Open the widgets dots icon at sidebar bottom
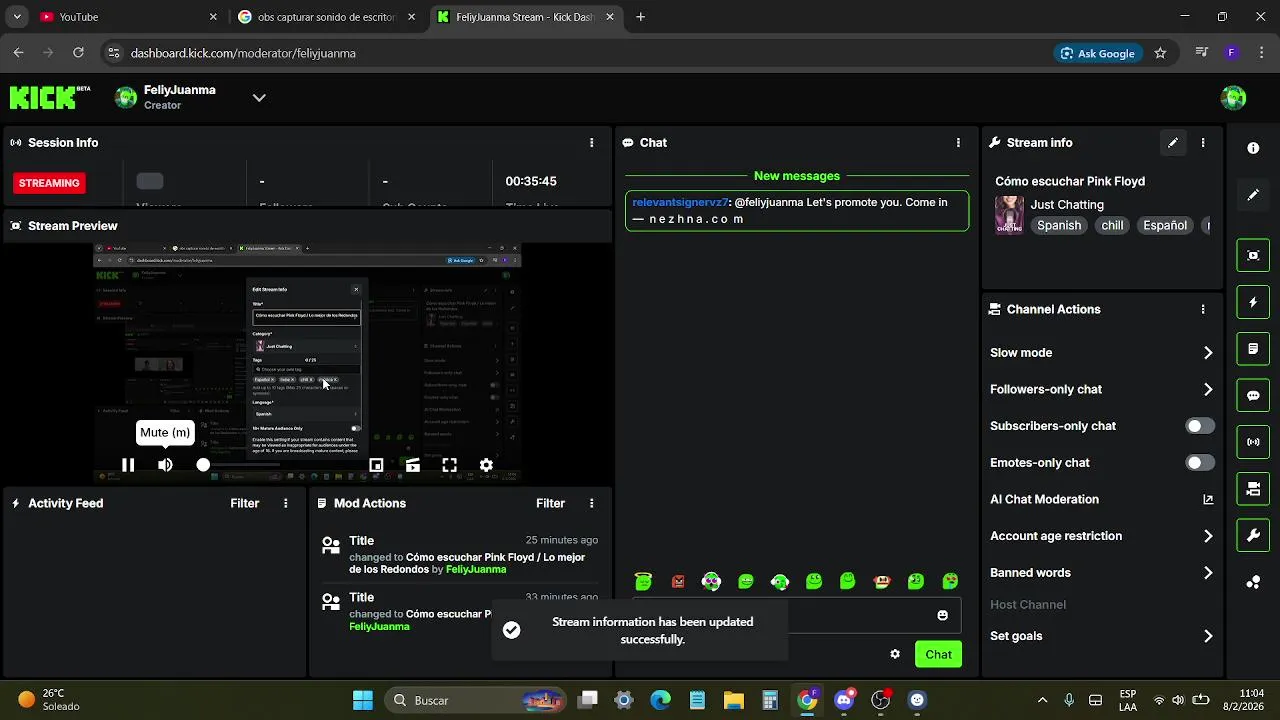1280x720 pixels. (x=1253, y=582)
